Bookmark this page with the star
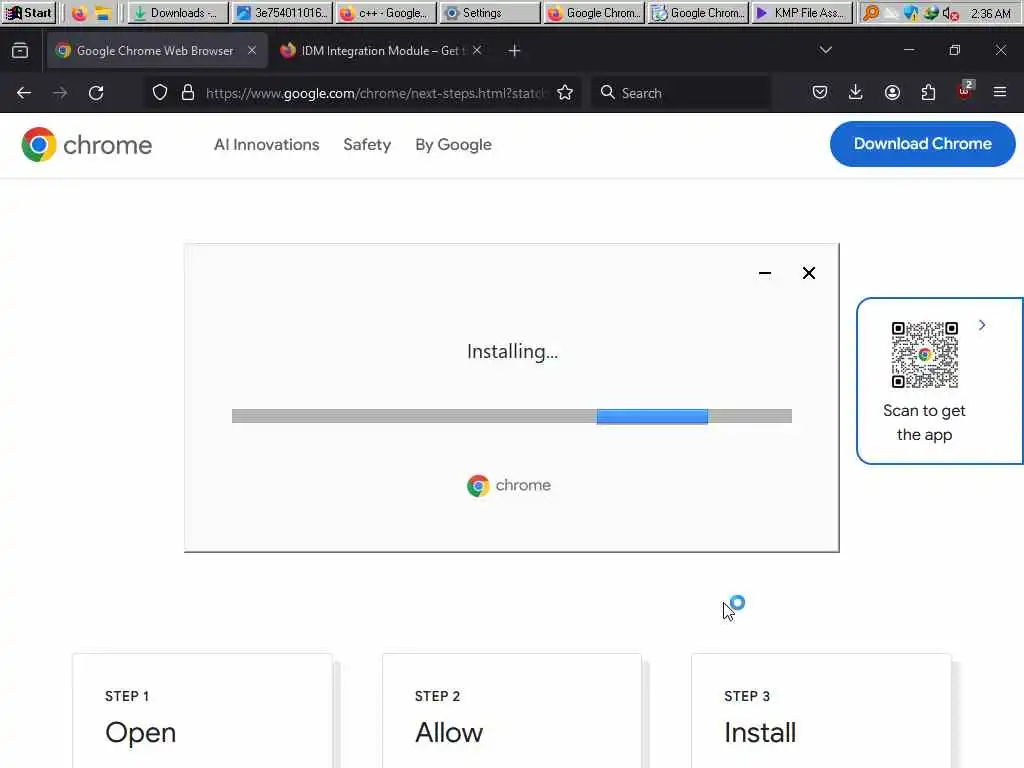Viewport: 1024px width, 768px height. coord(566,93)
